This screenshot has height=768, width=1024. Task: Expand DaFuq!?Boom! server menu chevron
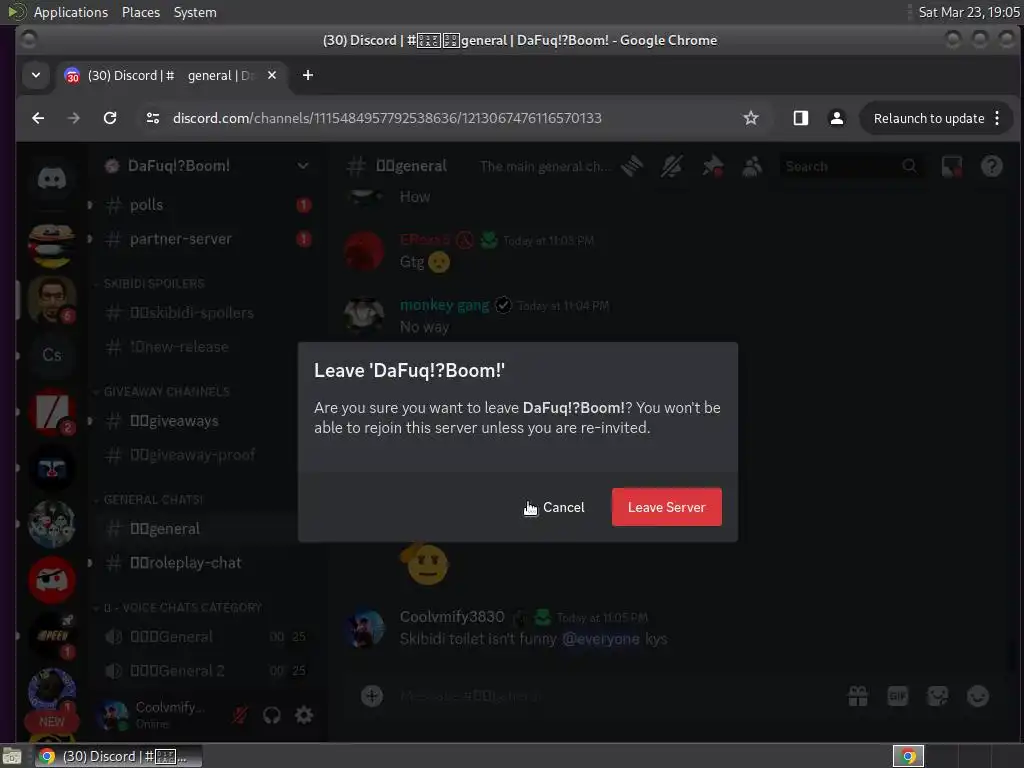point(302,166)
